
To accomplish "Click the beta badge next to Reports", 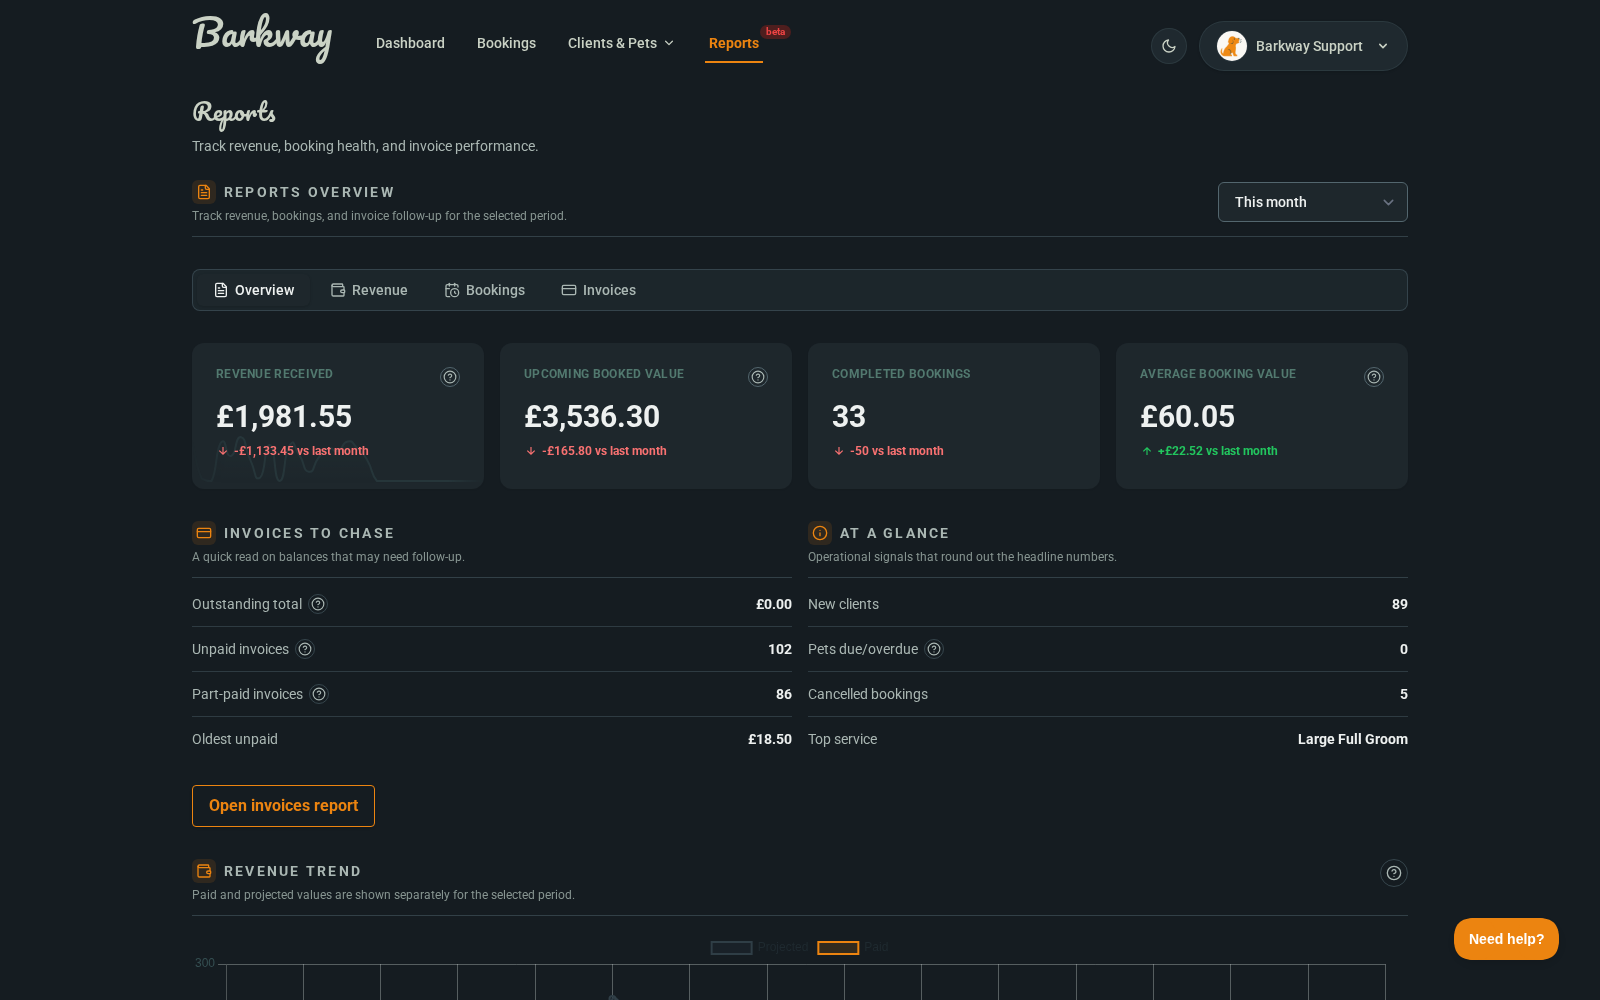I will [775, 32].
